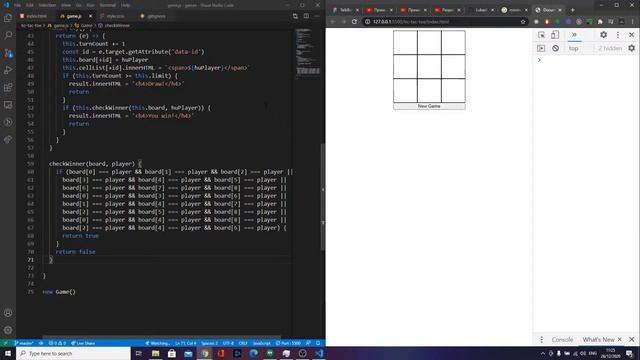Click the New Game button
The height and width of the screenshot is (360, 640).
pyautogui.click(x=429, y=106)
